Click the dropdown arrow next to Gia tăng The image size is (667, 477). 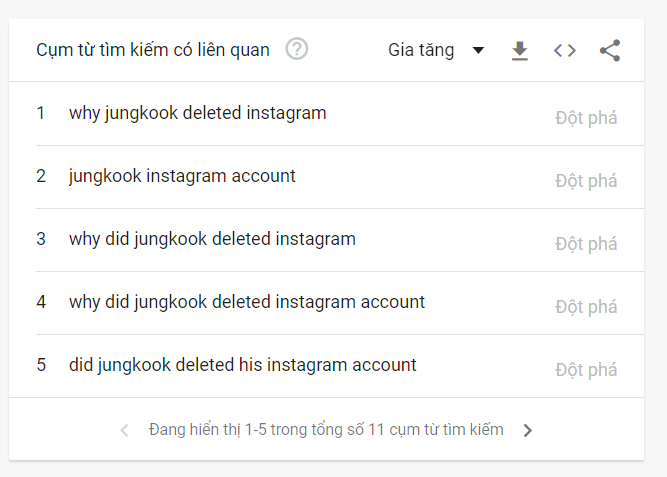coord(478,50)
